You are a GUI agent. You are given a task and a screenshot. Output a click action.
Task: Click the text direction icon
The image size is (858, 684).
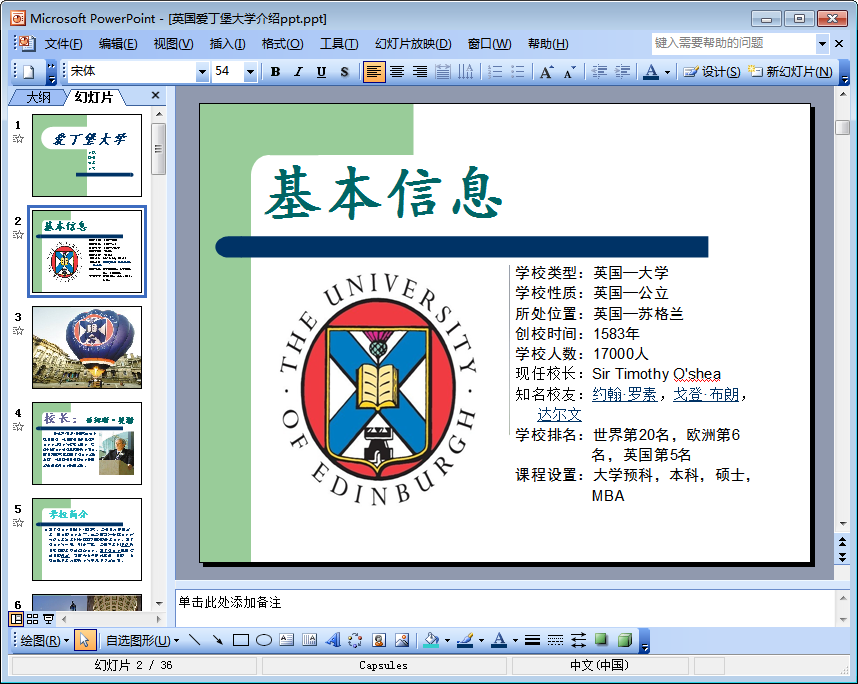pos(466,72)
